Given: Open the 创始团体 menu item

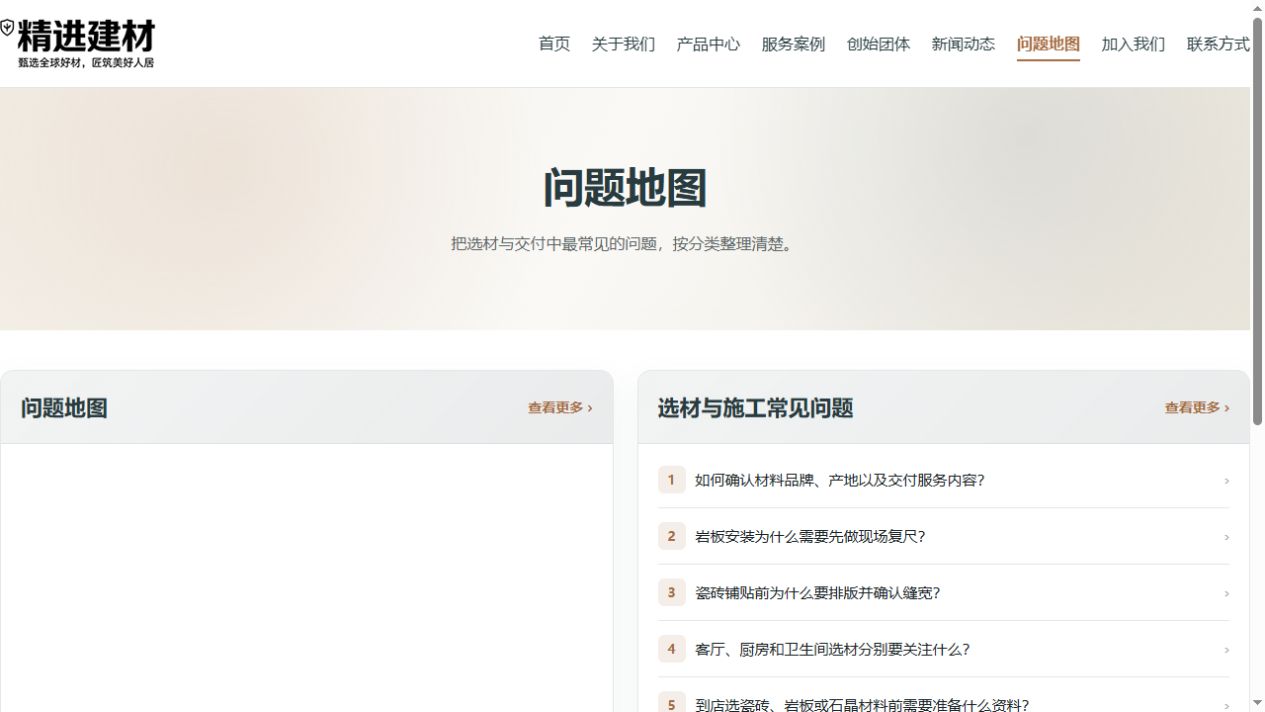Looking at the screenshot, I should (878, 44).
